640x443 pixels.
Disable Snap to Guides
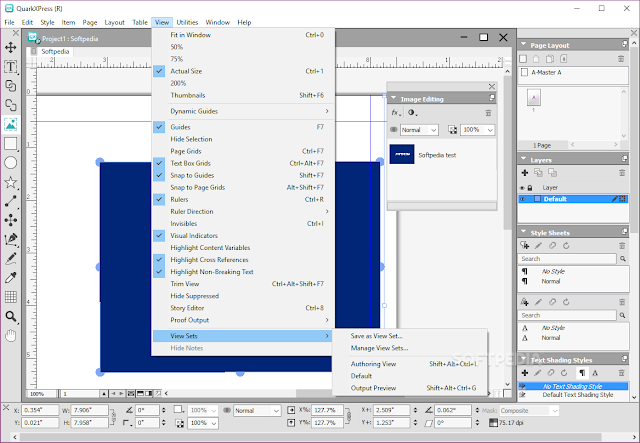click(x=243, y=175)
